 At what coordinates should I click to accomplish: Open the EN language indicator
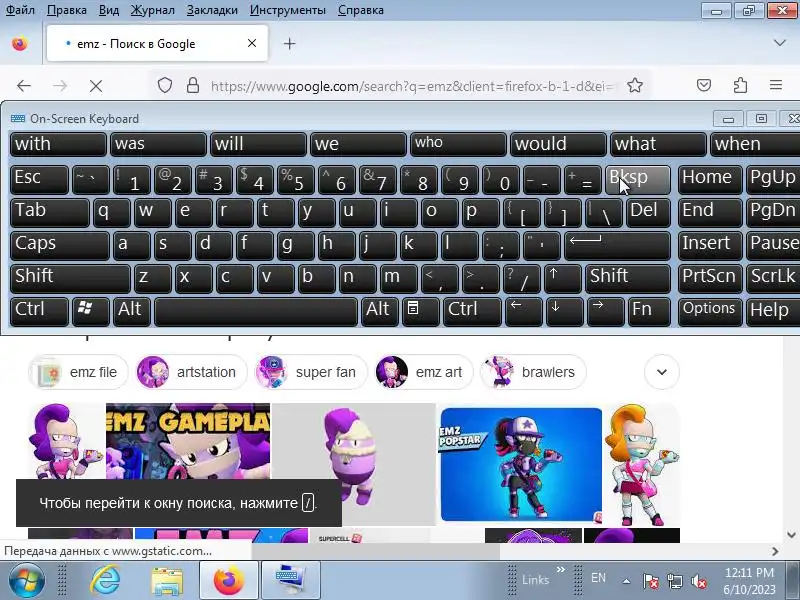click(598, 578)
